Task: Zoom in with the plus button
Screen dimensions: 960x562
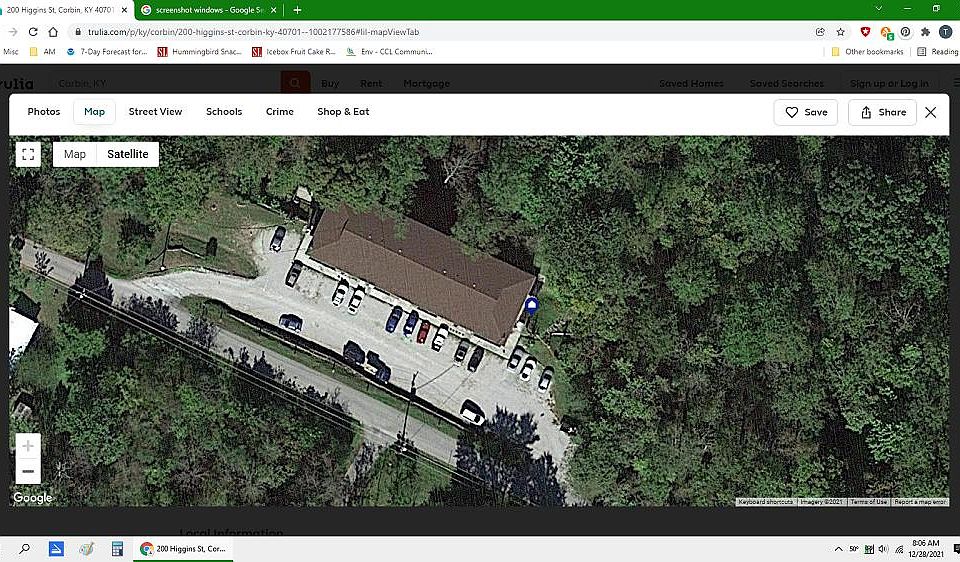Action: [28, 446]
